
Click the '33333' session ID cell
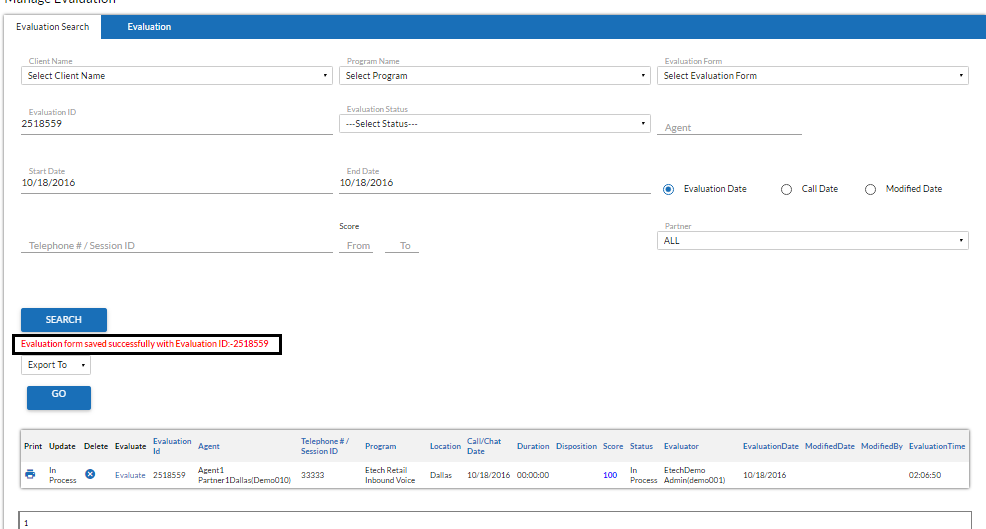313,475
